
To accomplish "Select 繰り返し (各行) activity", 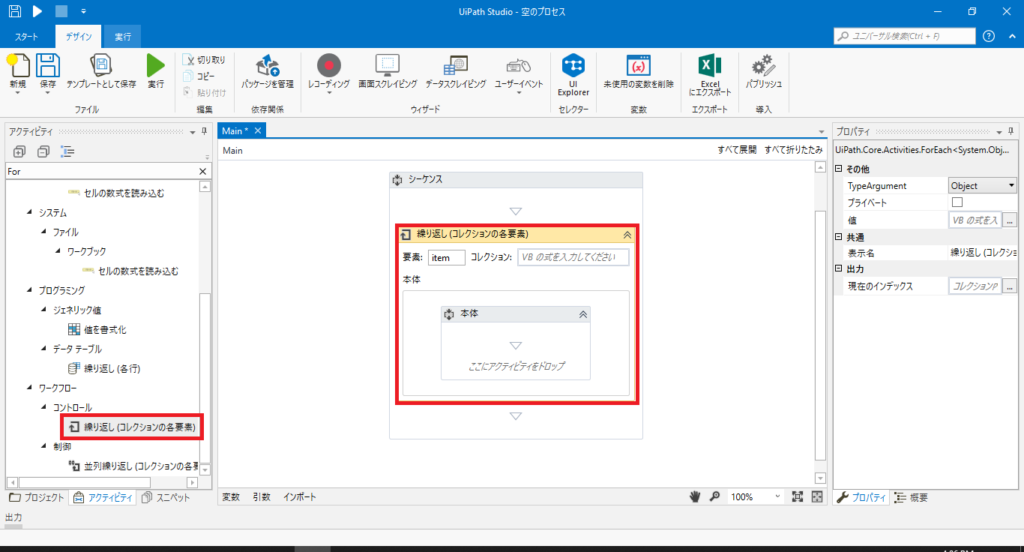I will pos(104,368).
